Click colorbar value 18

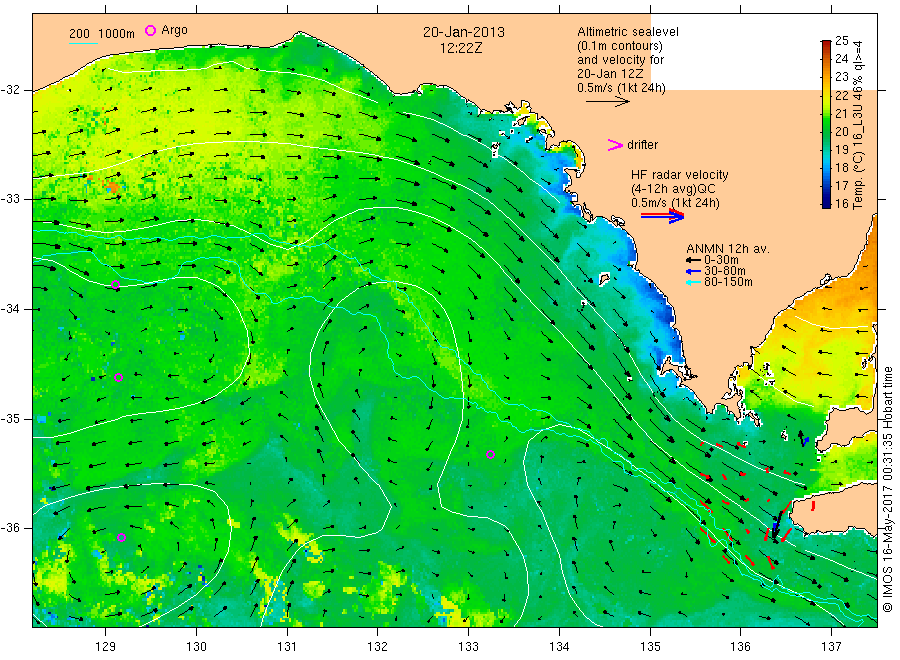841,168
